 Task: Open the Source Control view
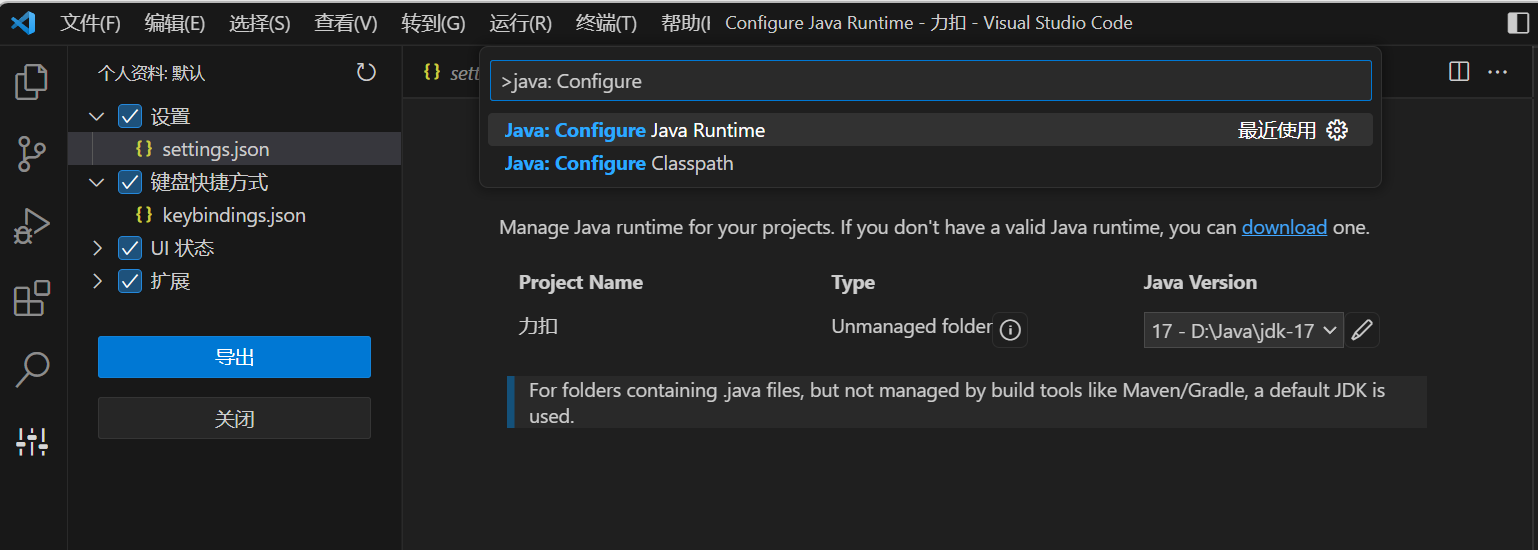(x=32, y=154)
